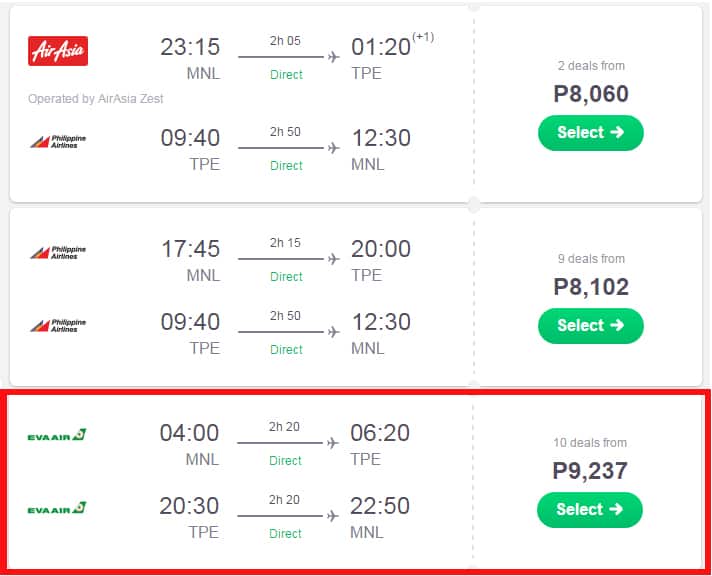Viewport: 712px width, 576px height.
Task: Click Philippine Airlines logo beside 09:40 in second card
Action: [x=58, y=326]
